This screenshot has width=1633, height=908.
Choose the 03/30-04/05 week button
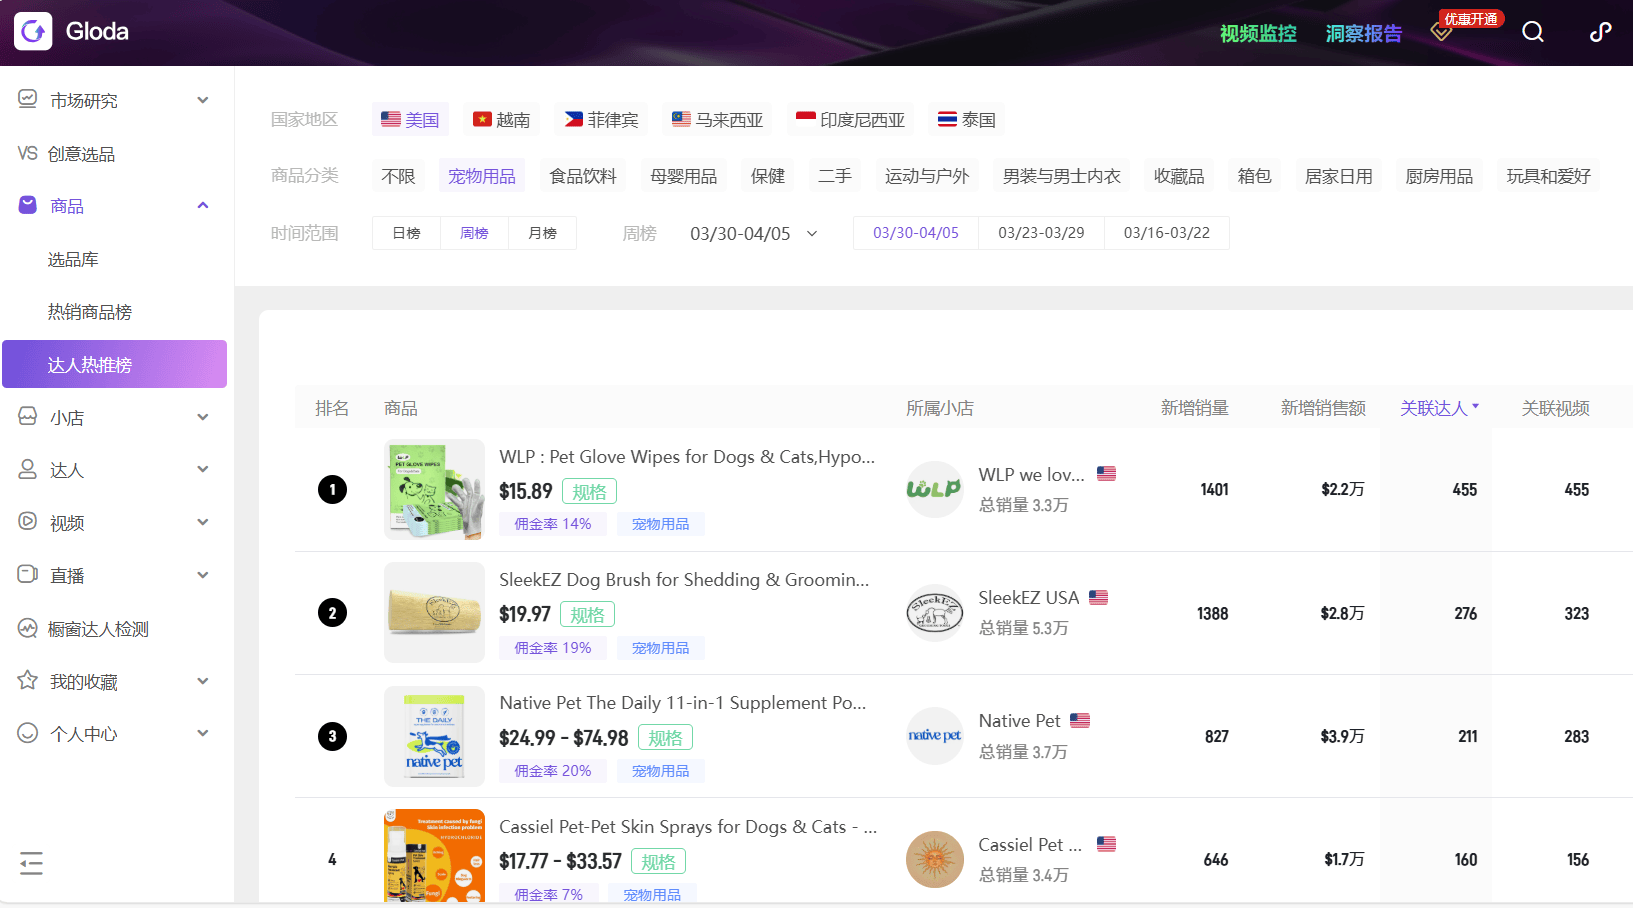tap(915, 233)
